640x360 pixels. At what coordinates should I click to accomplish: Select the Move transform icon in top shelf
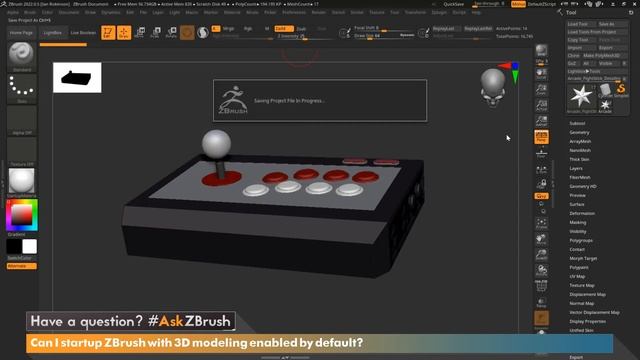point(140,33)
